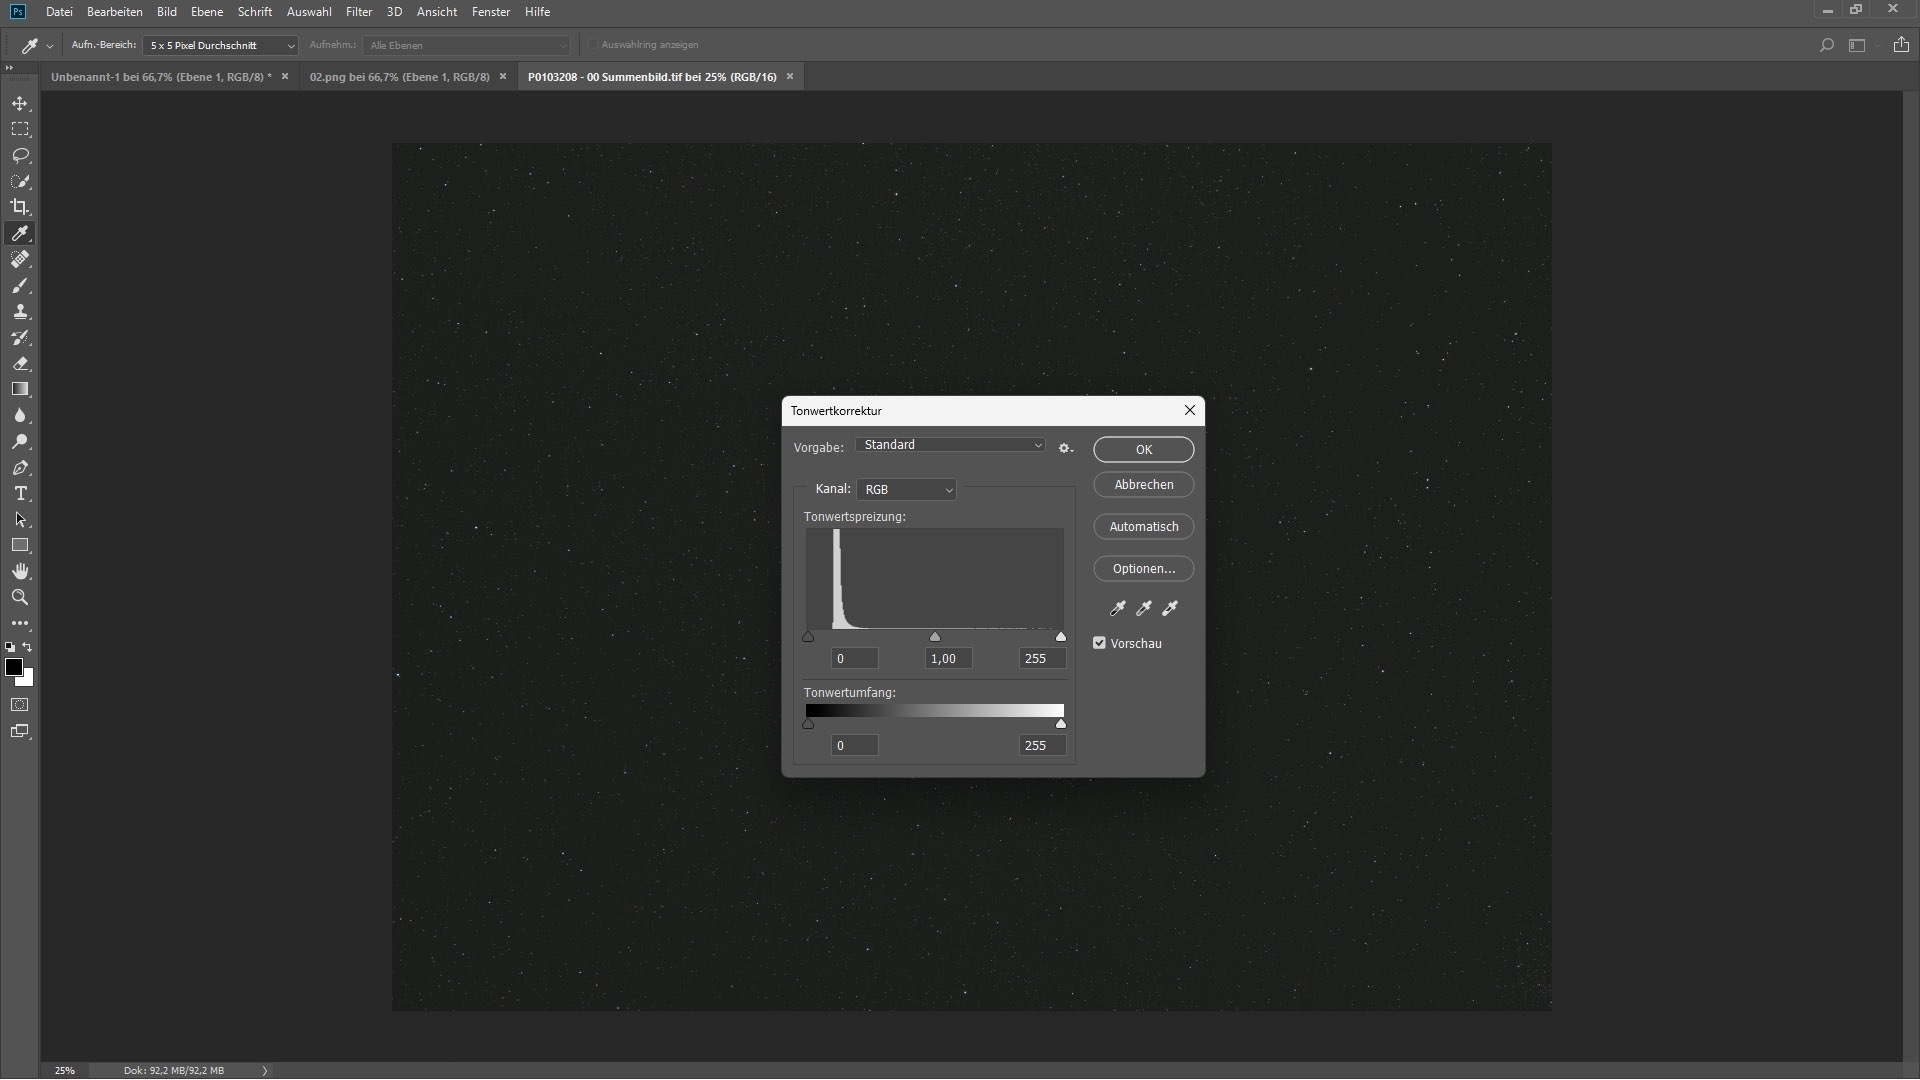Select the Lasso tool
This screenshot has width=1920, height=1080.
(x=20, y=155)
